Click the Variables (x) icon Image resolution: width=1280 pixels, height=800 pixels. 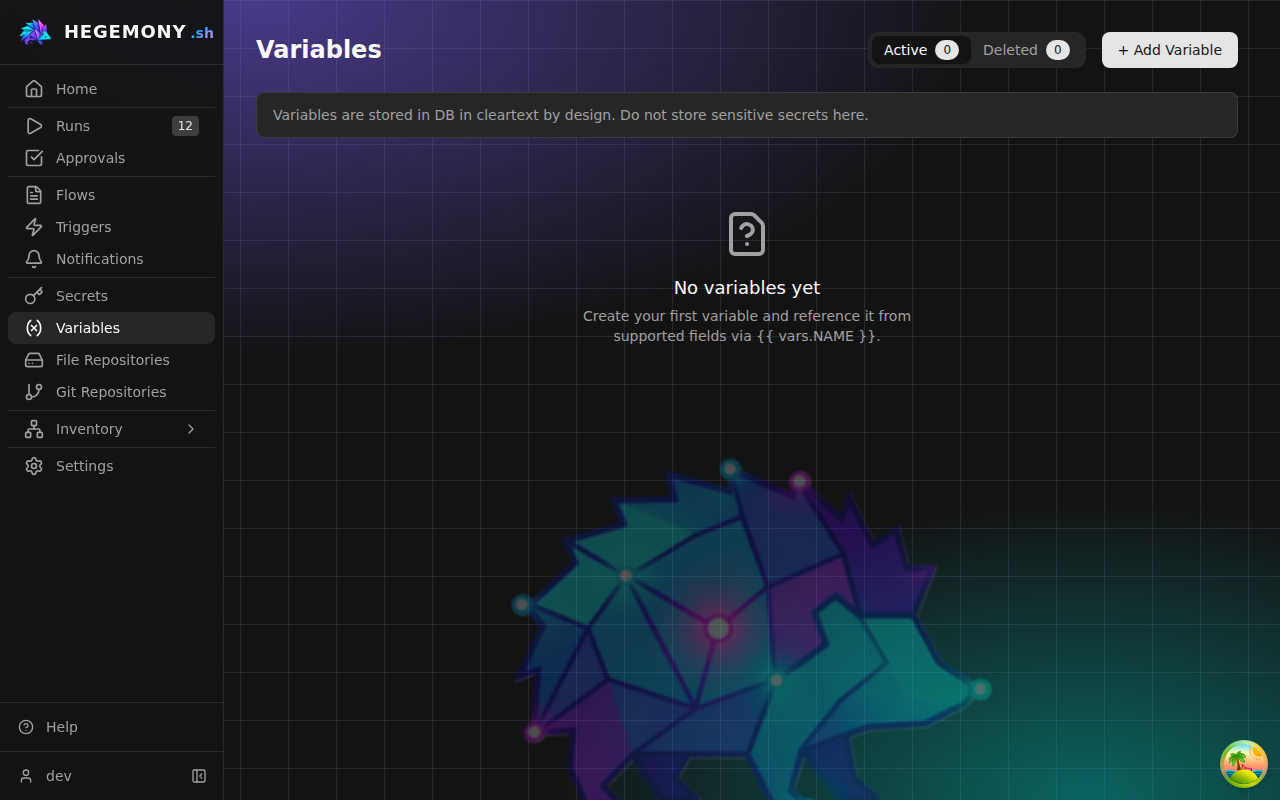34,328
